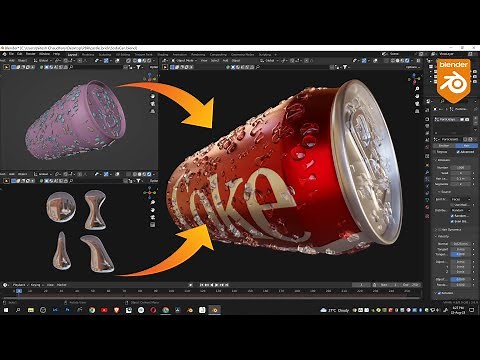480x360 pixels.
Task: Open the Render menu
Action: [31, 54]
